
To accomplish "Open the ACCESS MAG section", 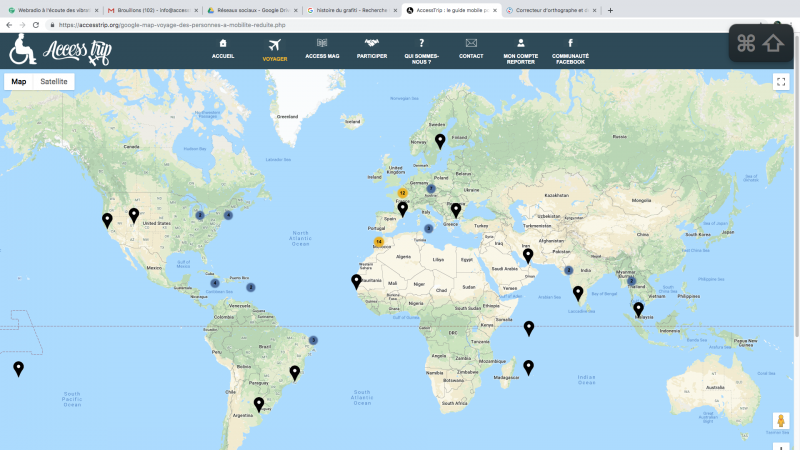I will tap(322, 43).
